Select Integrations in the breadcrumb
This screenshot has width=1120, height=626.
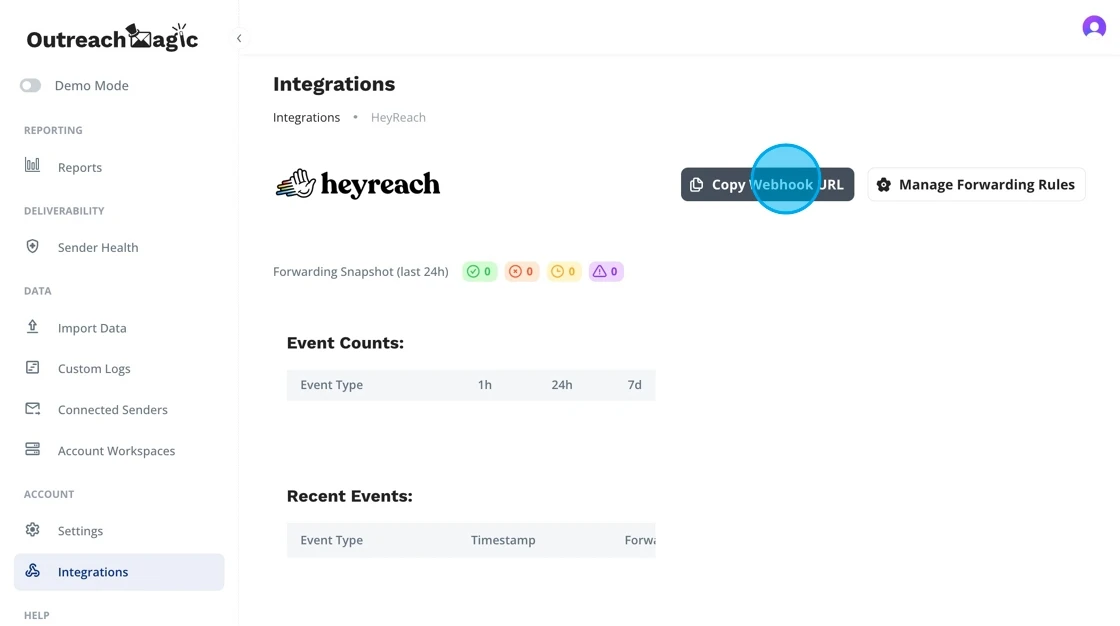(x=306, y=117)
